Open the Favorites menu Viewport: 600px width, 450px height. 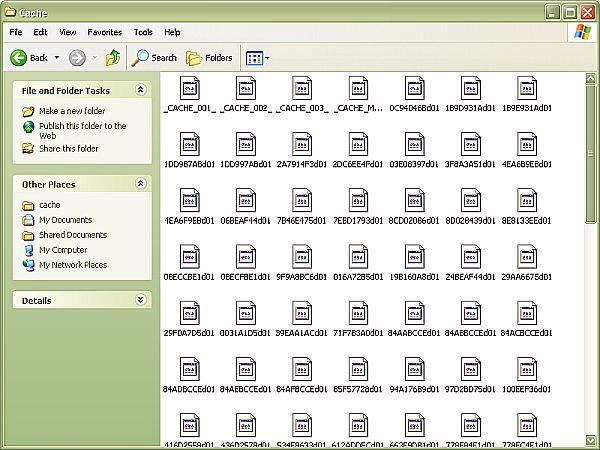pyautogui.click(x=105, y=32)
